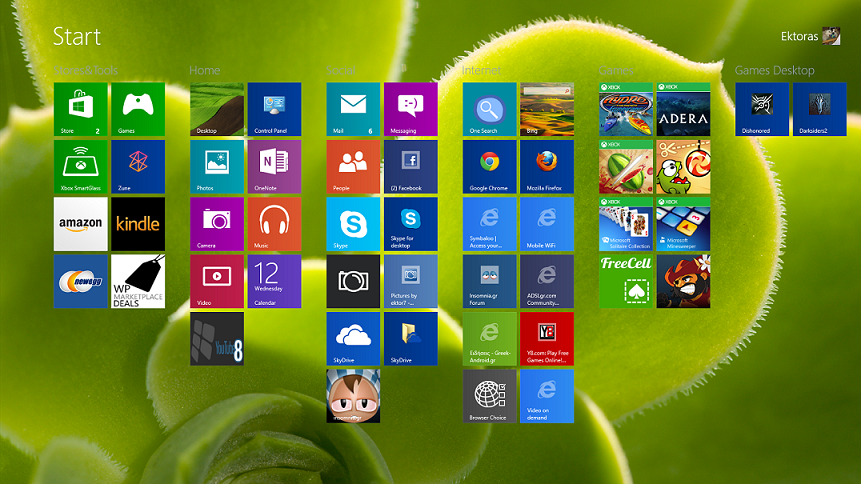Launch the YouTube 8 tile

[x=217, y=339]
